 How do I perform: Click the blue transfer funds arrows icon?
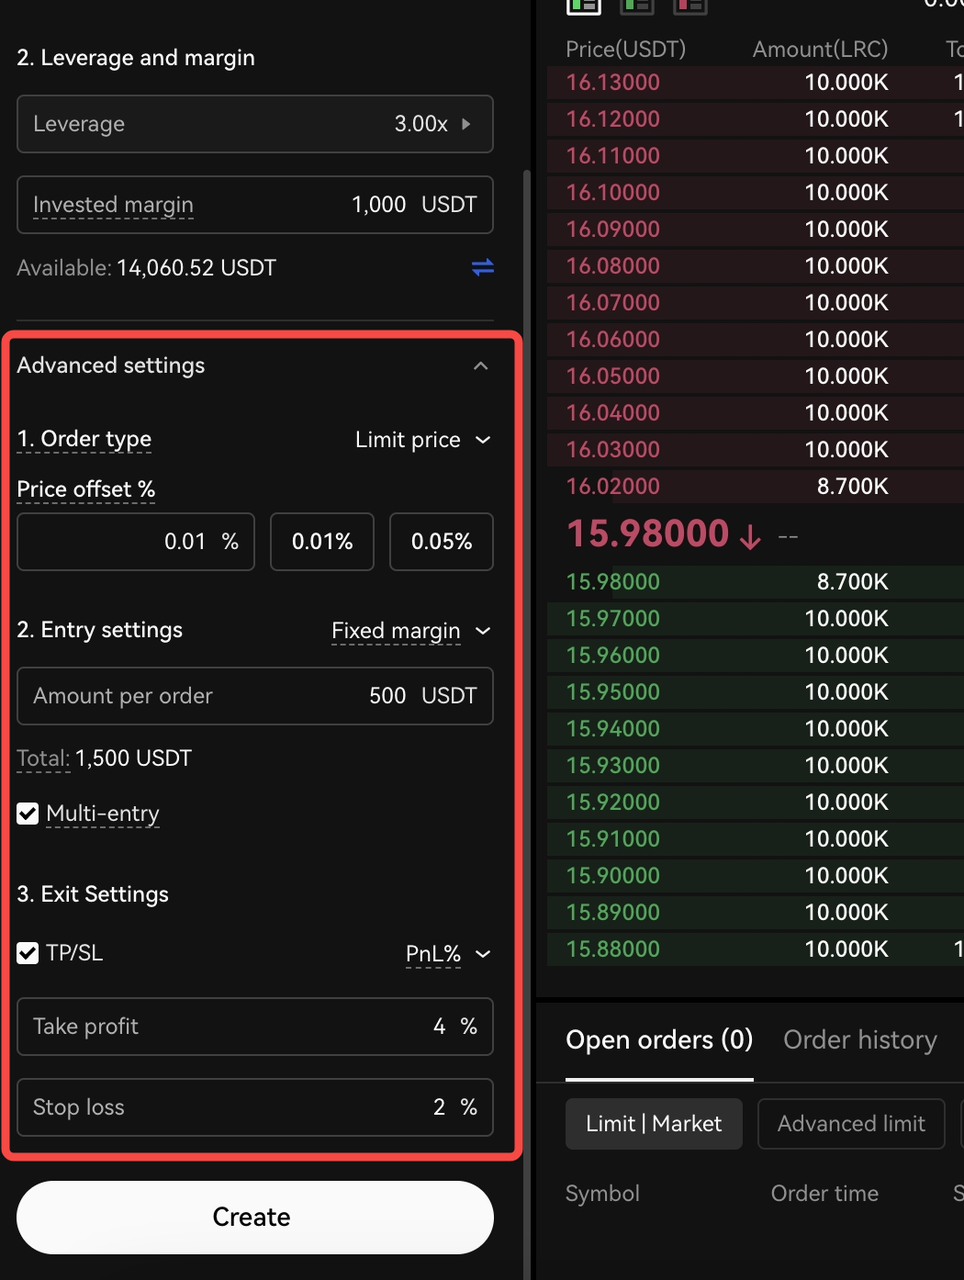coord(482,267)
